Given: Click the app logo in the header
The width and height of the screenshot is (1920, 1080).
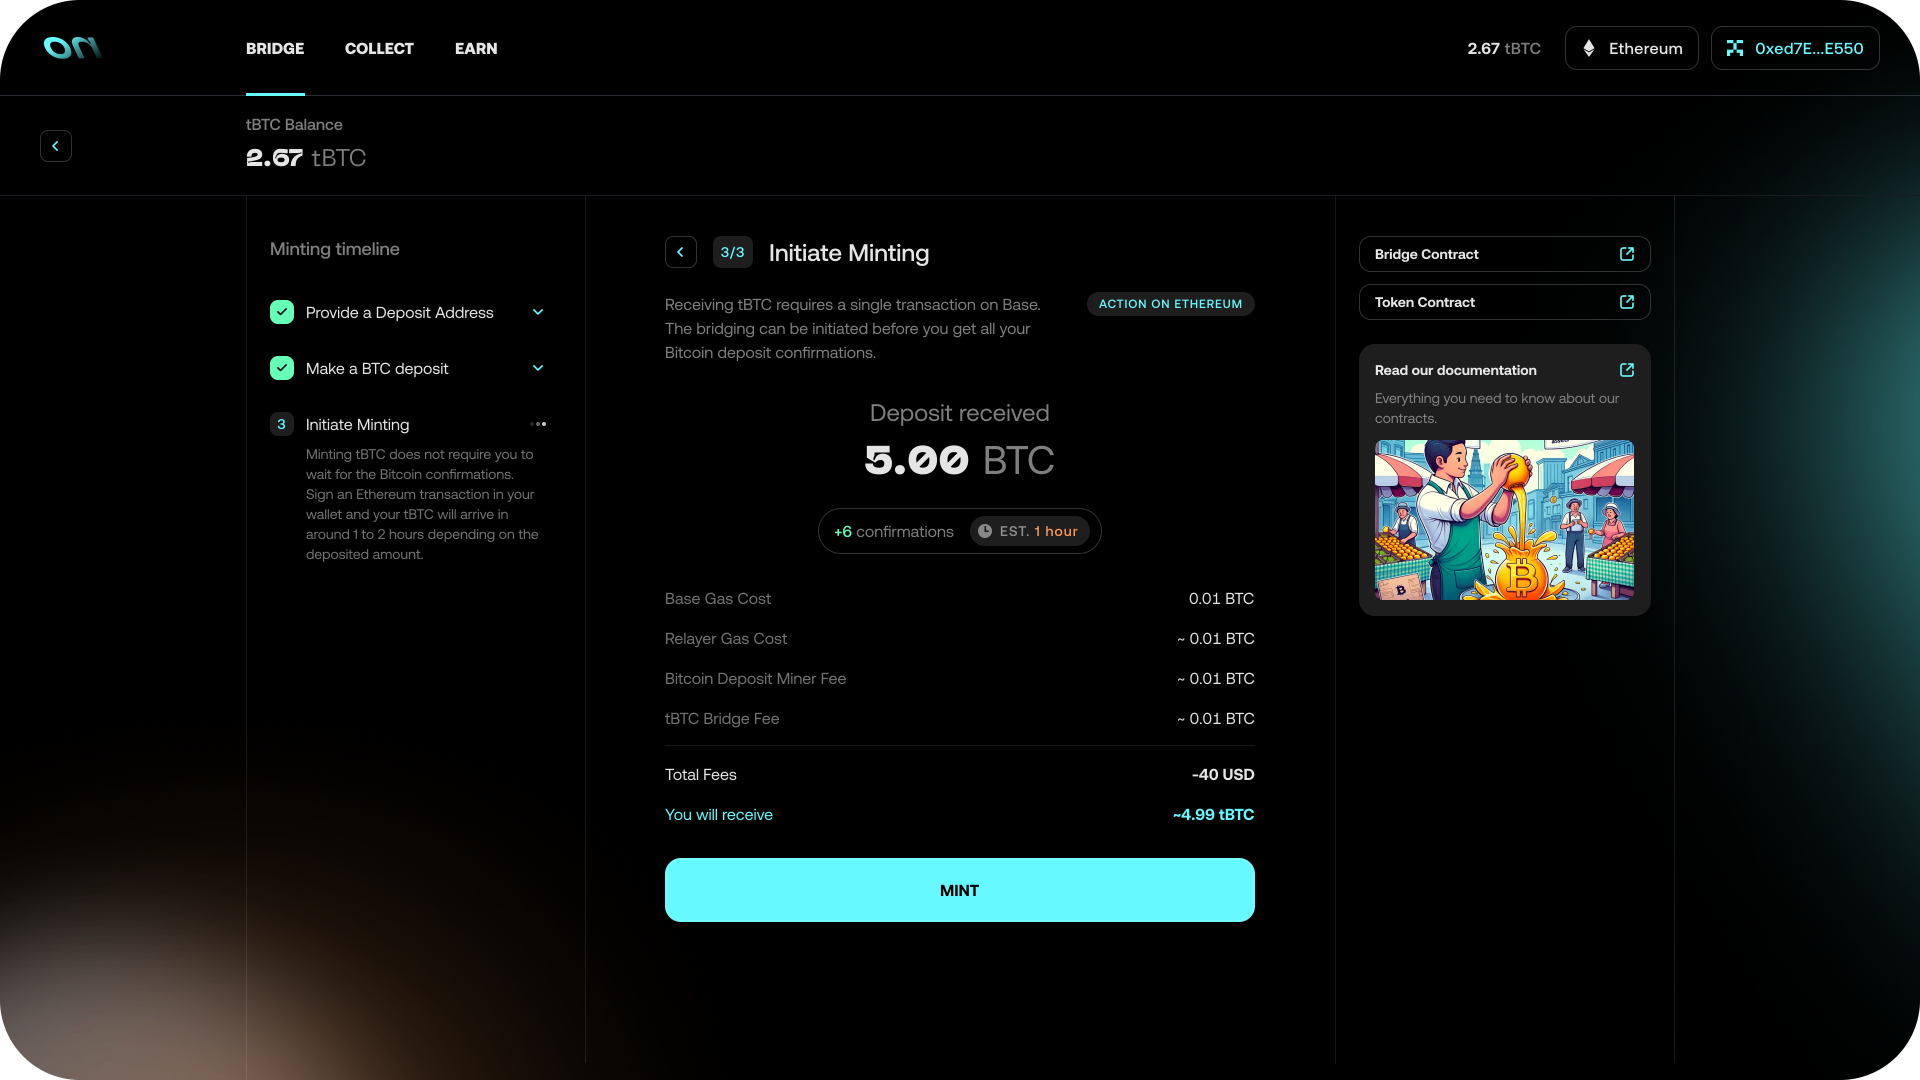Looking at the screenshot, I should pyautogui.click(x=72, y=48).
